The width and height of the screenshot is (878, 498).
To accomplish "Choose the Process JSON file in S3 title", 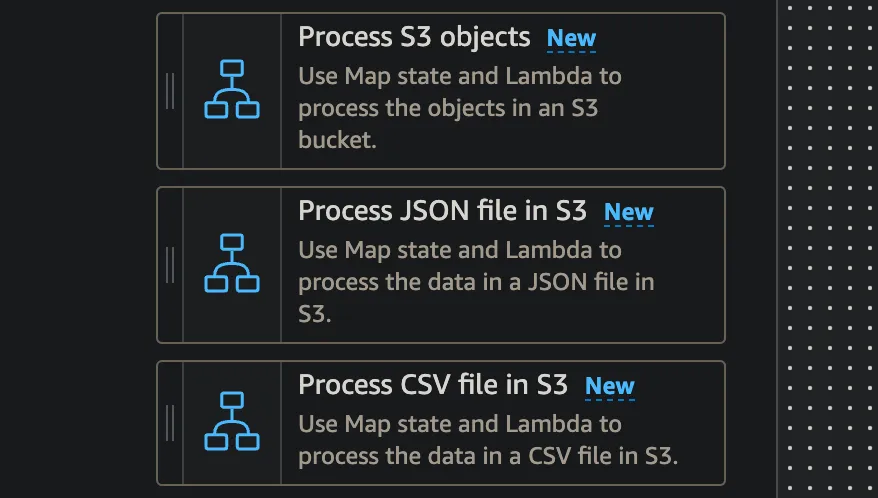I will (x=442, y=212).
